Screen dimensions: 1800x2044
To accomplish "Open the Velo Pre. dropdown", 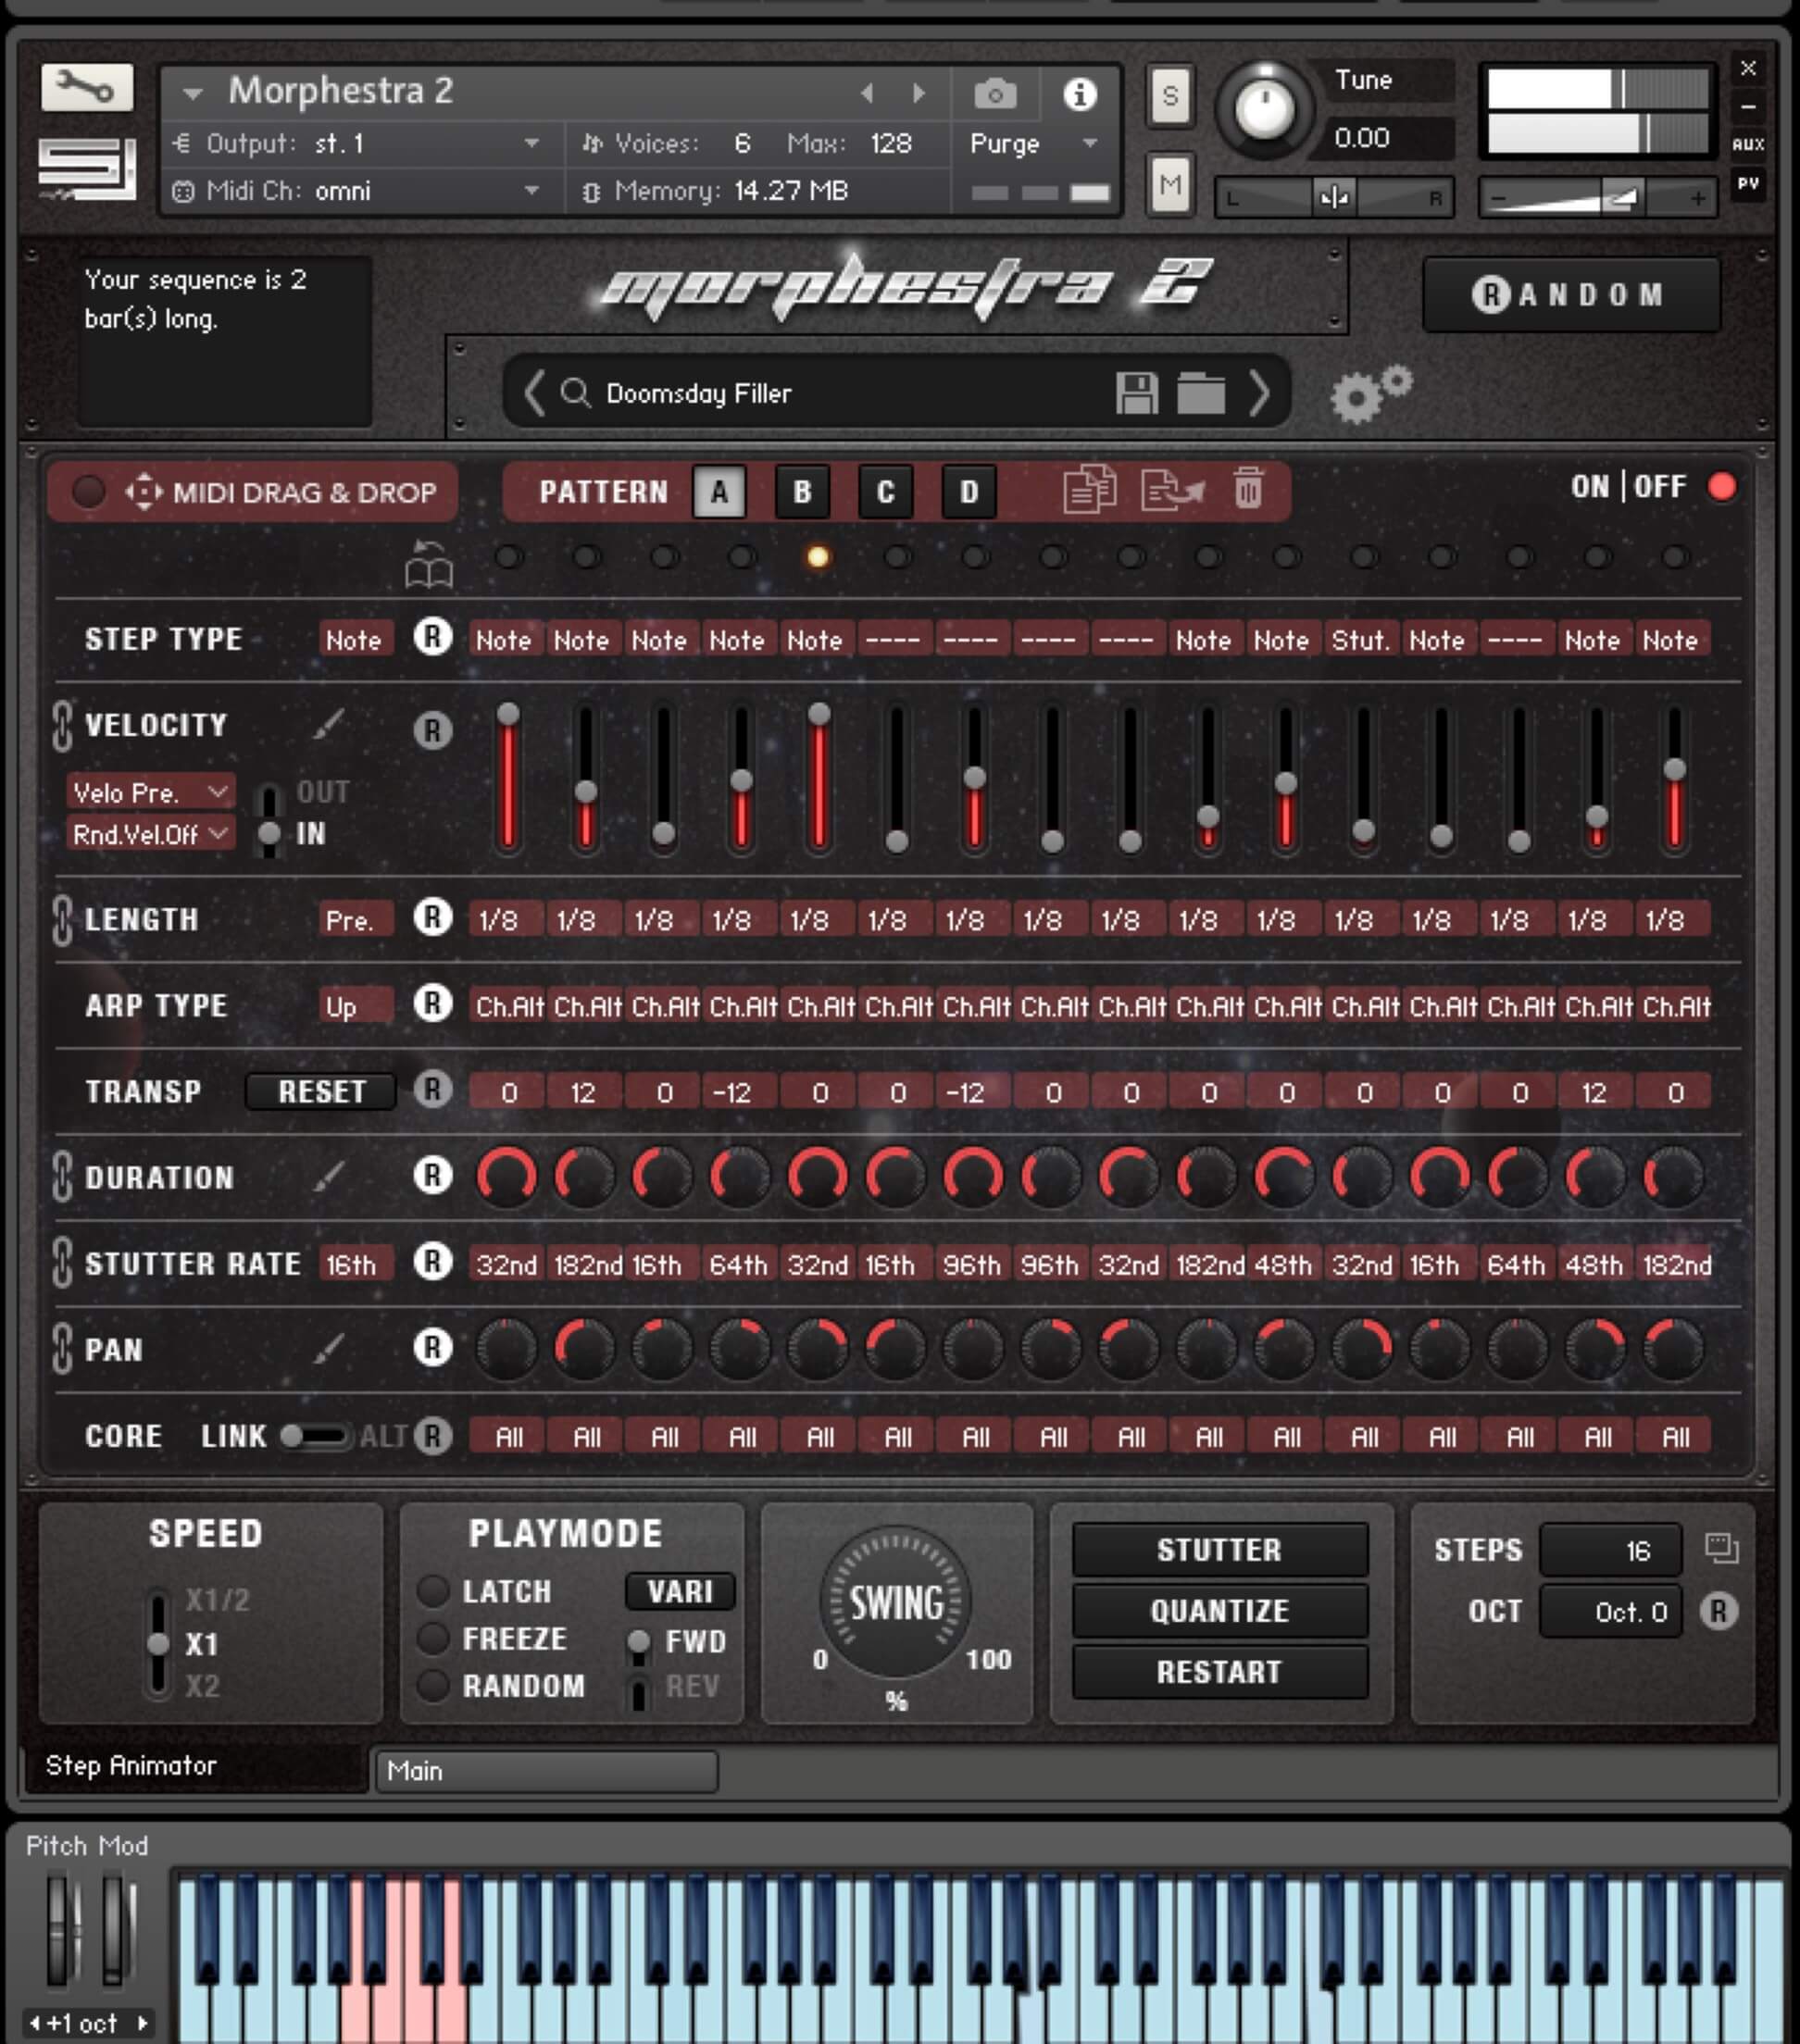I will click(150, 792).
